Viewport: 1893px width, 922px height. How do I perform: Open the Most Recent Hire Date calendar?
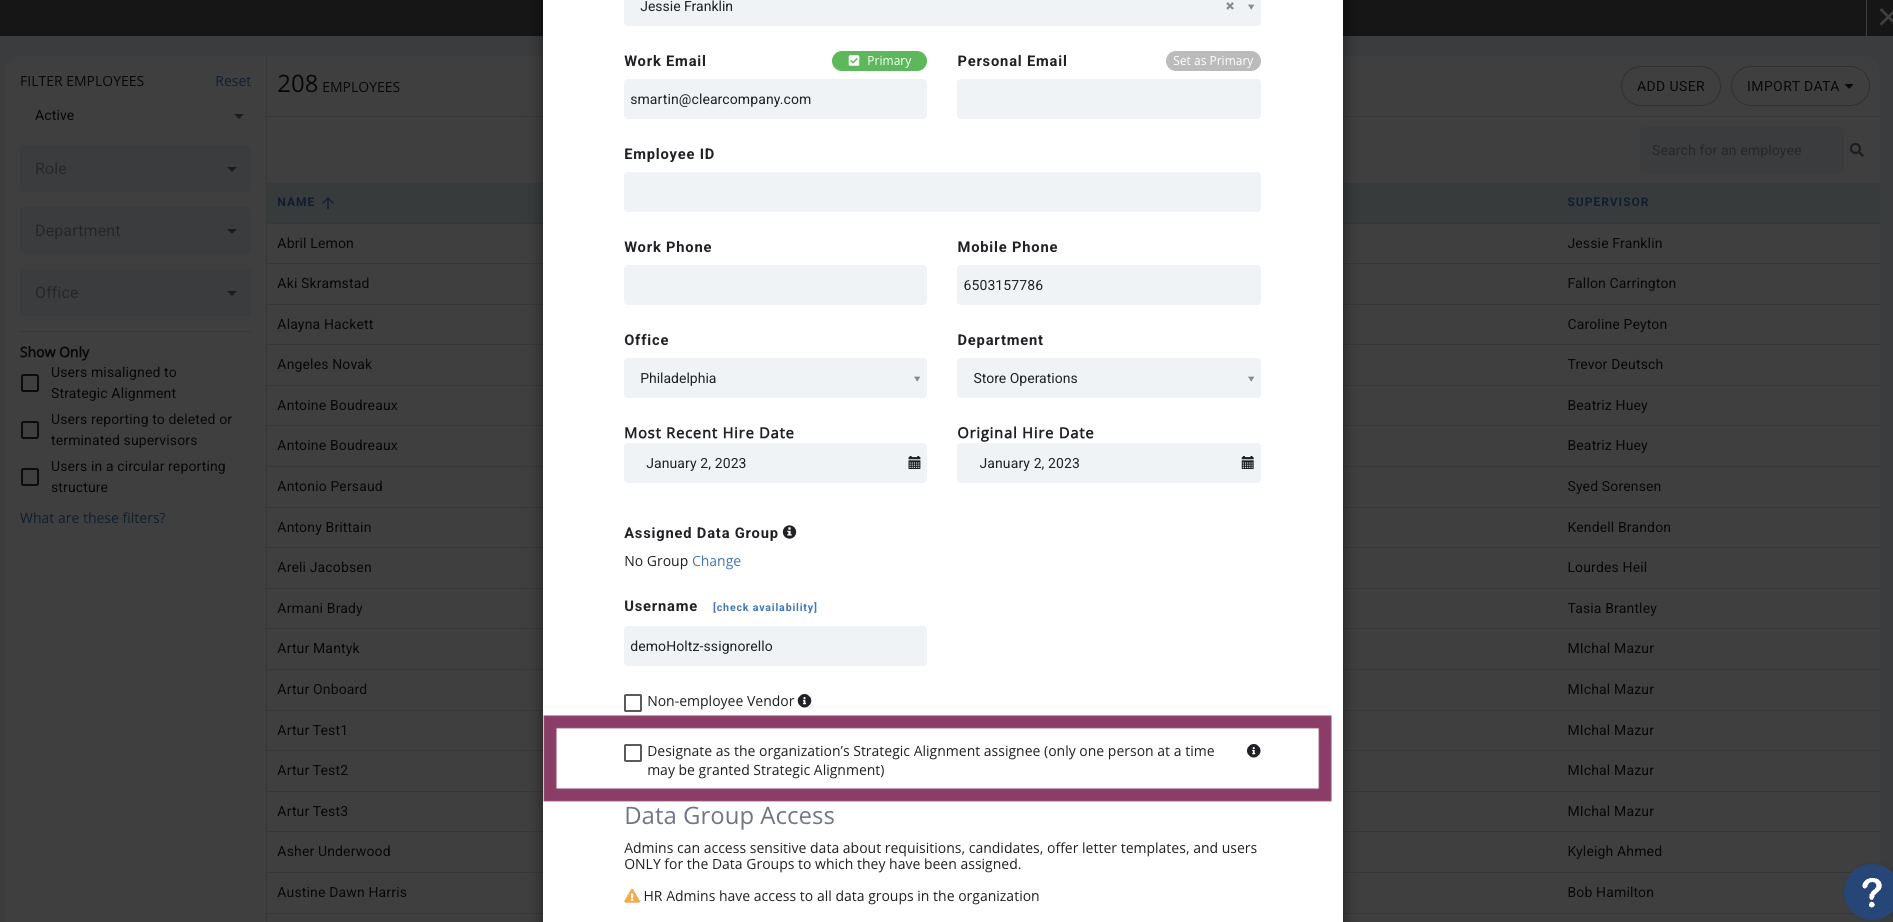[914, 463]
